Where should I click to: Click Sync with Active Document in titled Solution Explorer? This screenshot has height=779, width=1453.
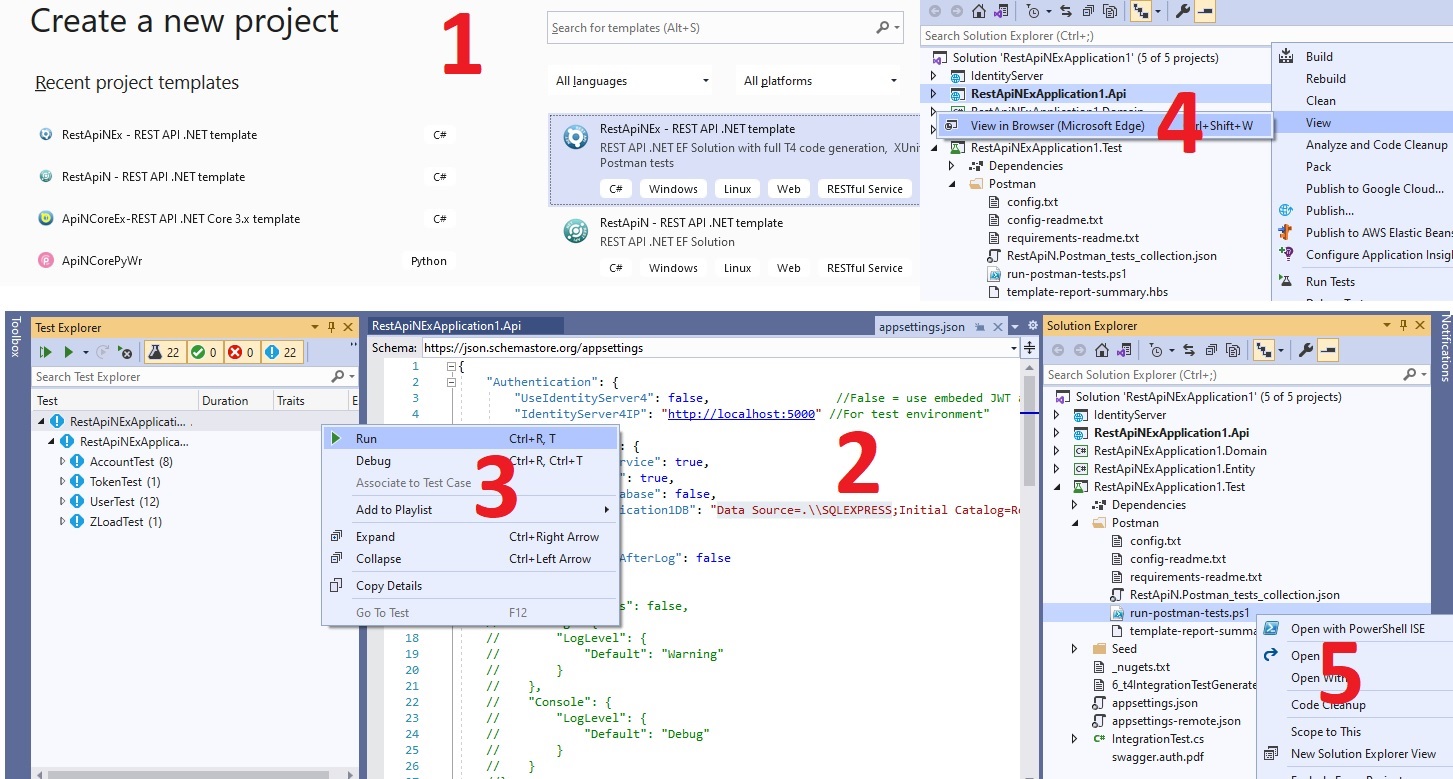[1188, 350]
